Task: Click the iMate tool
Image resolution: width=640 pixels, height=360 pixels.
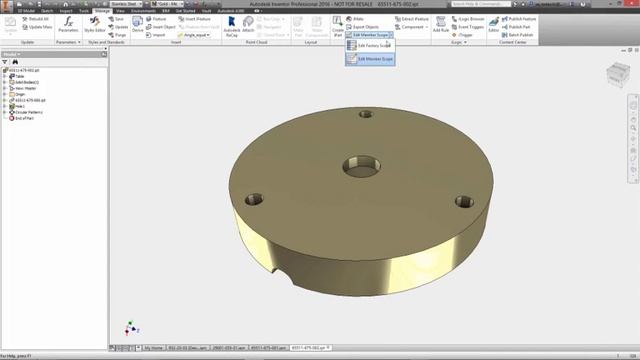Action: click(x=355, y=19)
